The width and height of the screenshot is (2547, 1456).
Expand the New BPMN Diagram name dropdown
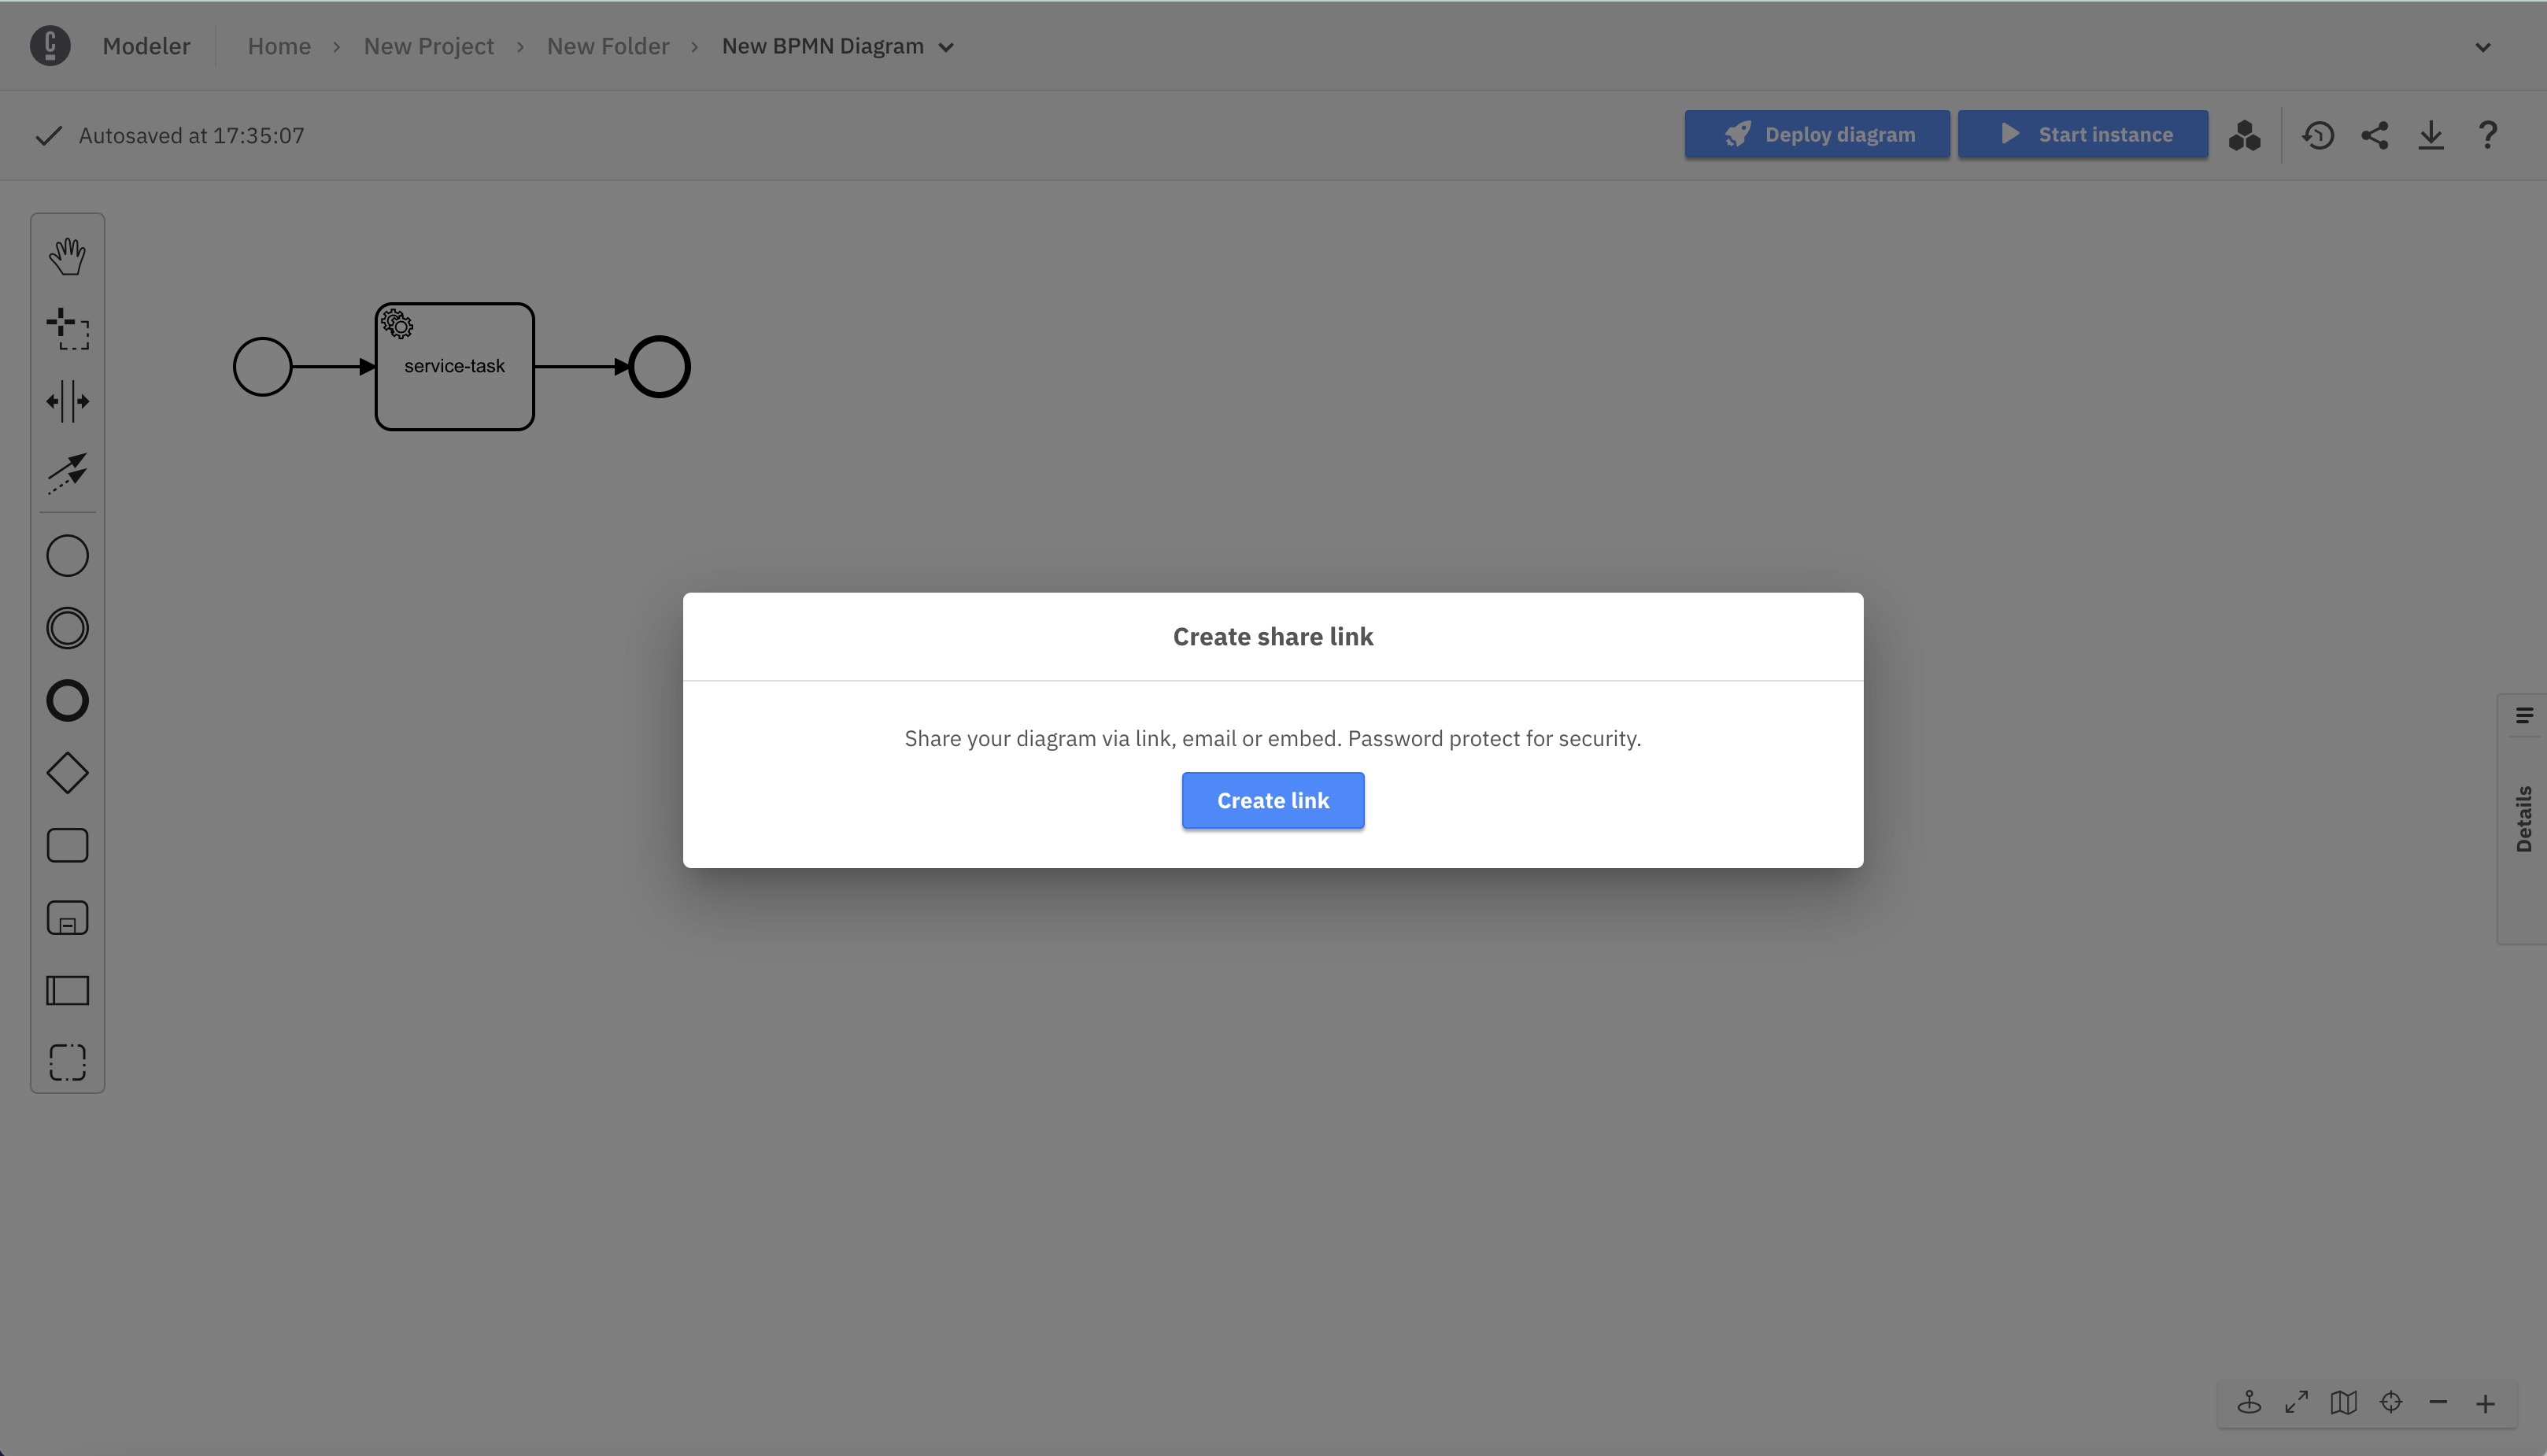pos(946,46)
